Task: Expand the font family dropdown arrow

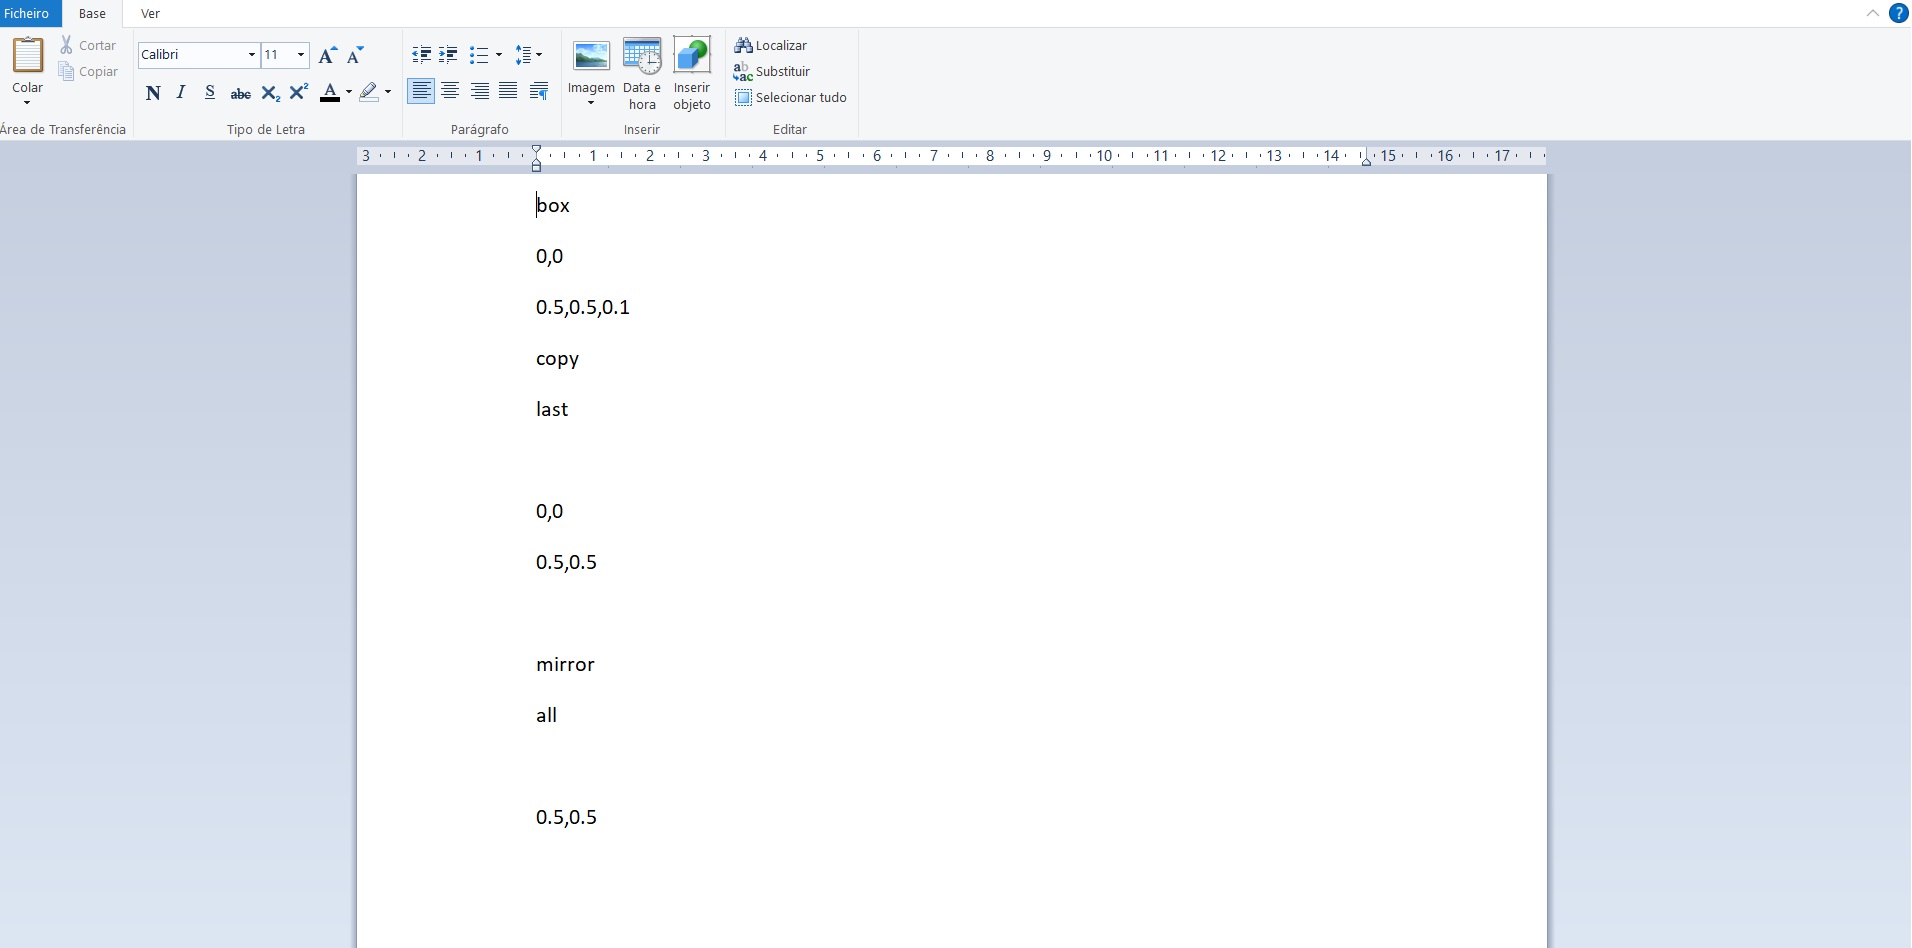Action: [x=252, y=55]
